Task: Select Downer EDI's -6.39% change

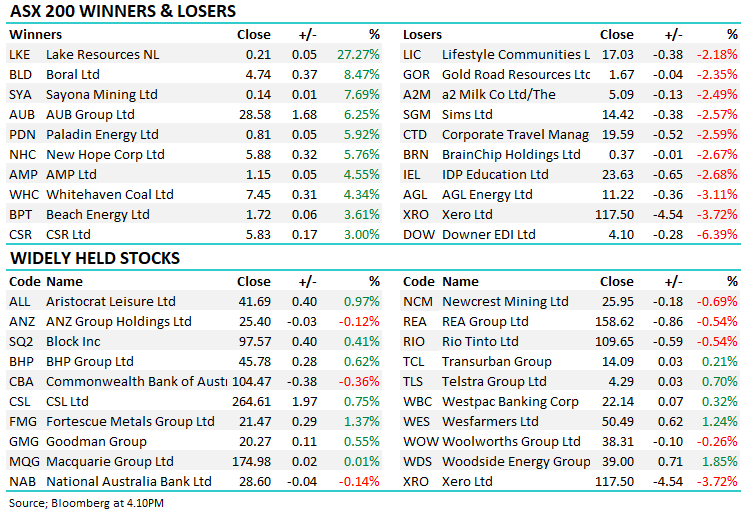Action: tap(719, 235)
